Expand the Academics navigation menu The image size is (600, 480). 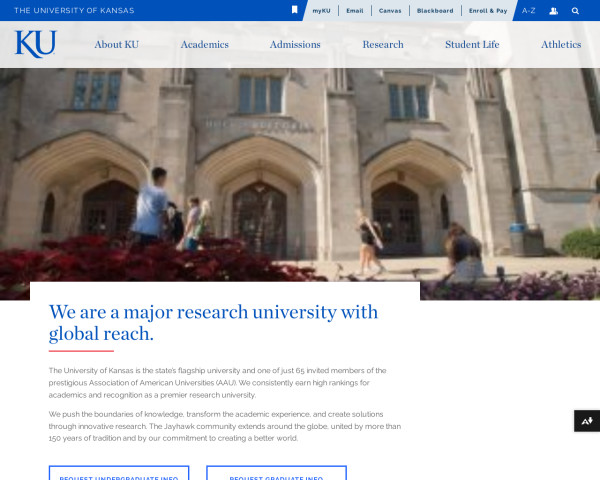coord(204,45)
